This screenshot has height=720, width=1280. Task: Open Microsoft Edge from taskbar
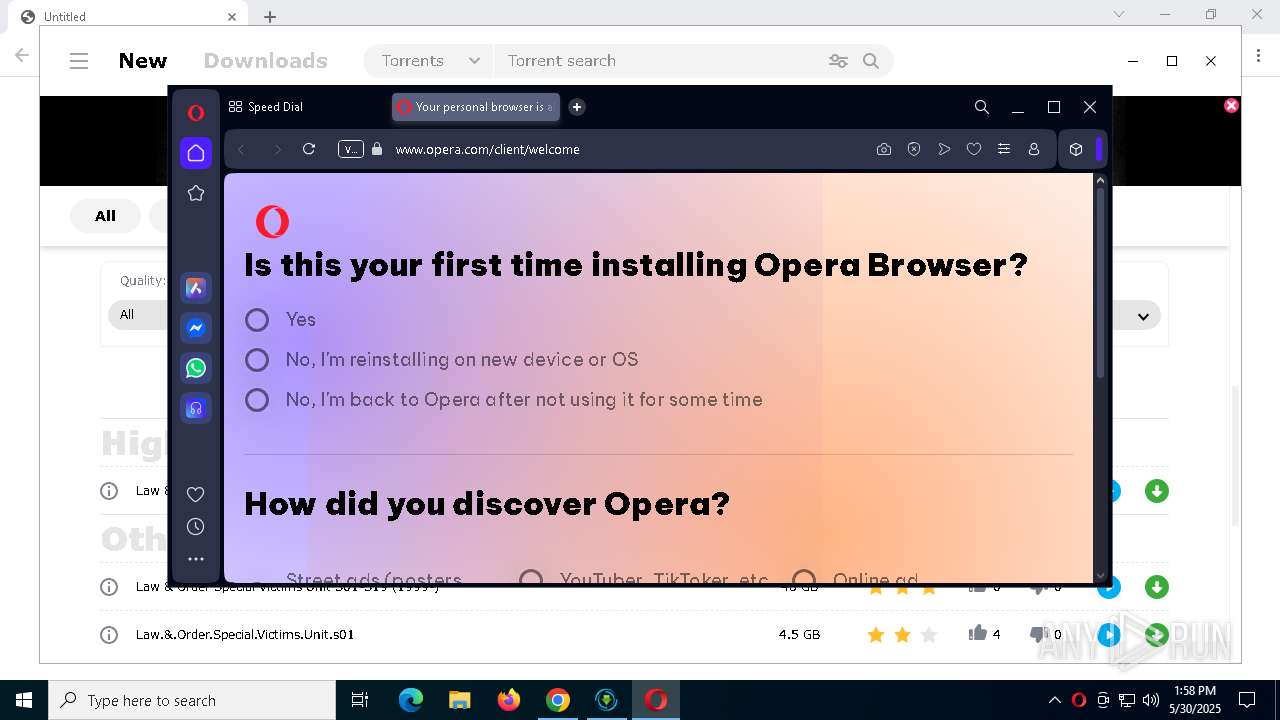[411, 700]
